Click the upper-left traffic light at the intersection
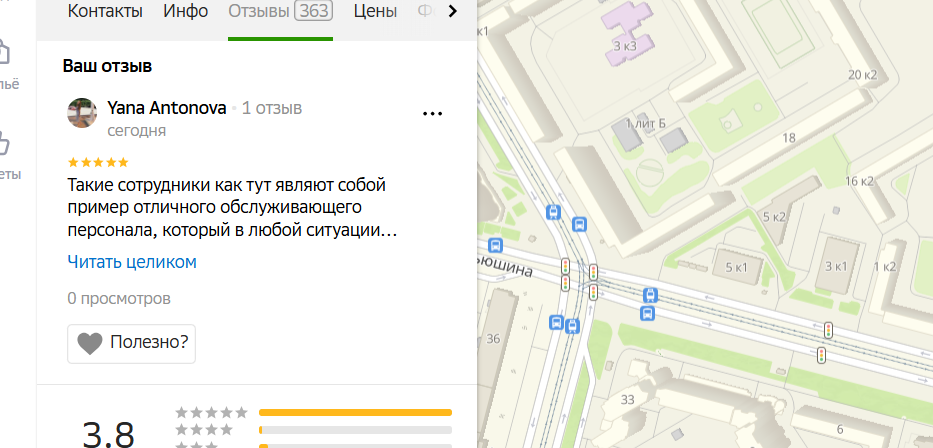The image size is (933, 448). click(x=565, y=265)
